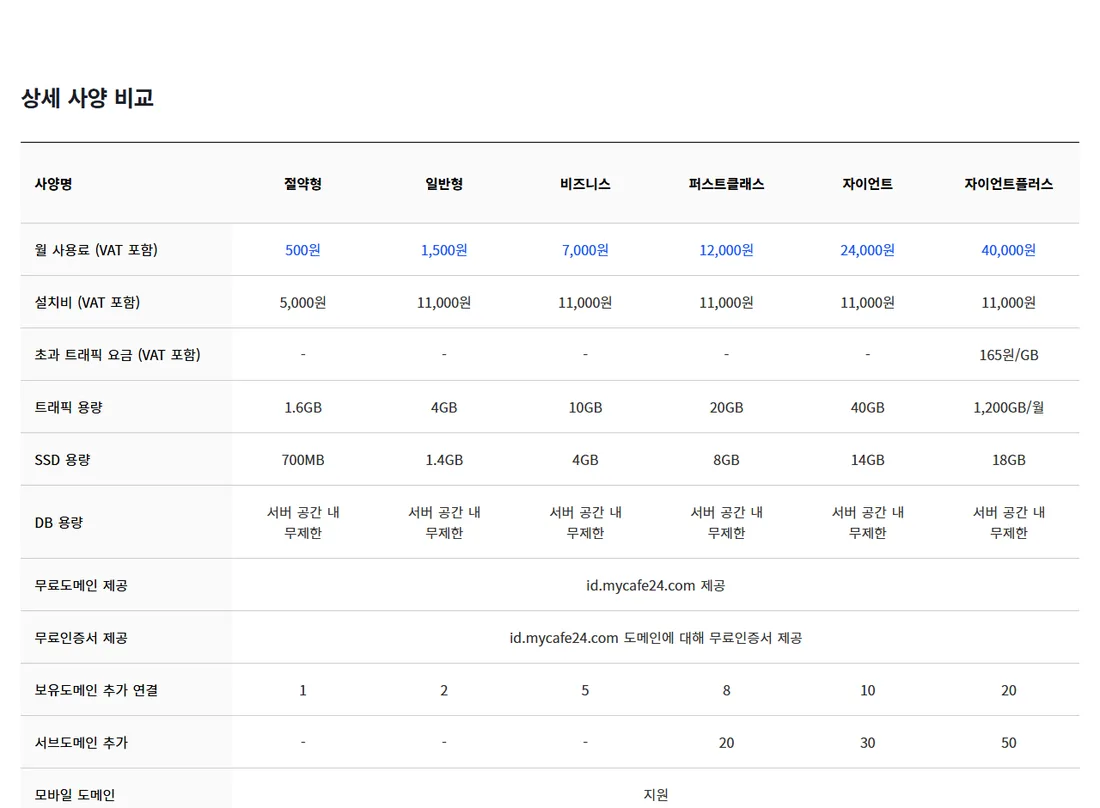Click the 10GB traffic cell

(x=585, y=408)
